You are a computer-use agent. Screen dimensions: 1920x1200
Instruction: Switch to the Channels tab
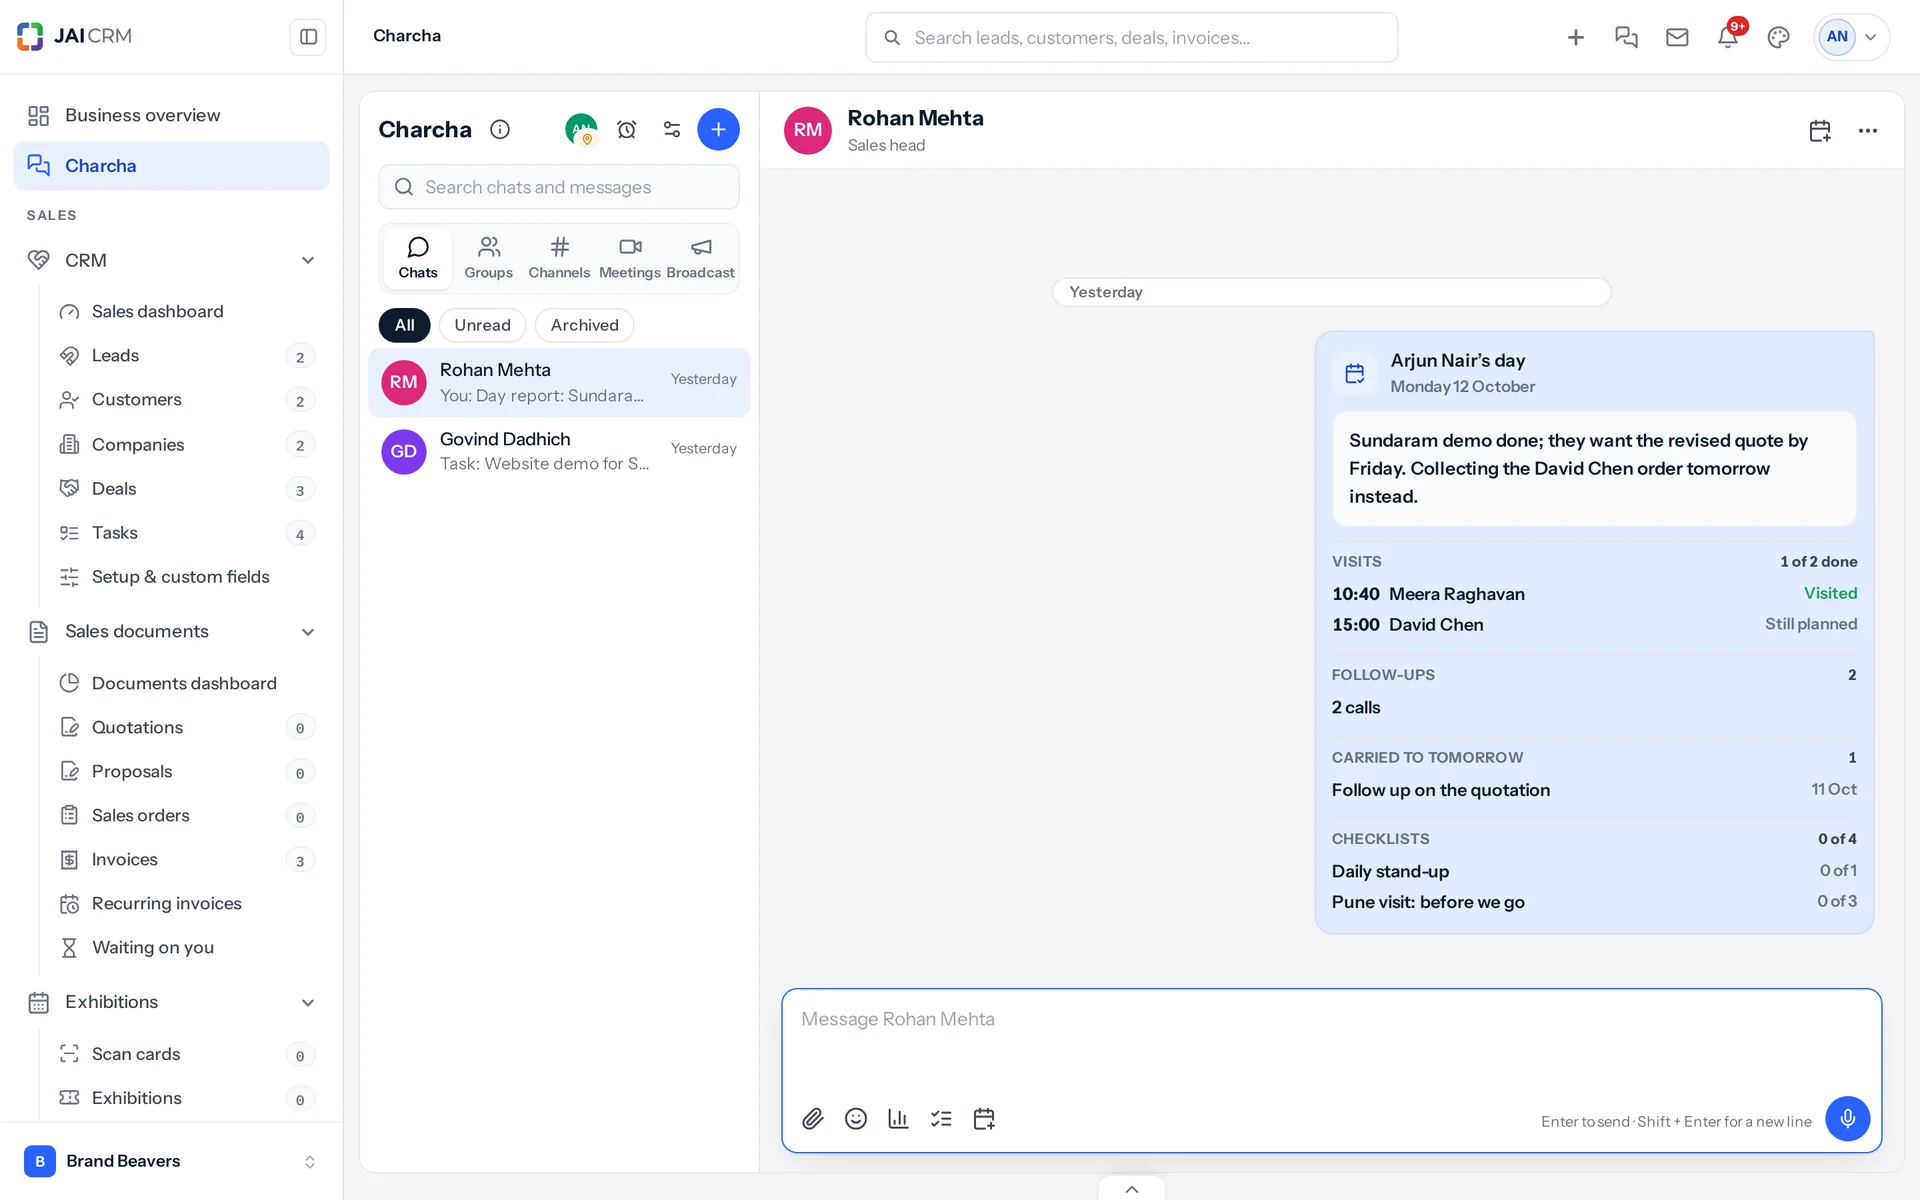tap(559, 258)
